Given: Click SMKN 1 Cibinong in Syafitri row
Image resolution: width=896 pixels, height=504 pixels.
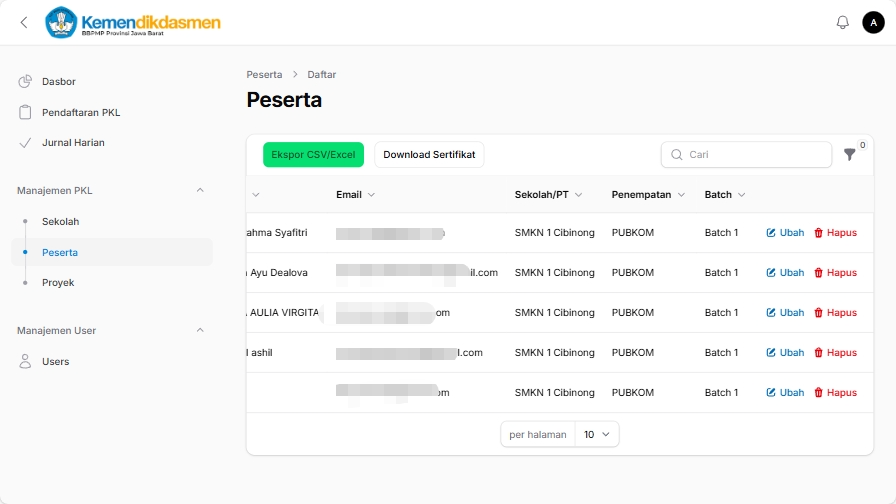Looking at the screenshot, I should coord(554,233).
